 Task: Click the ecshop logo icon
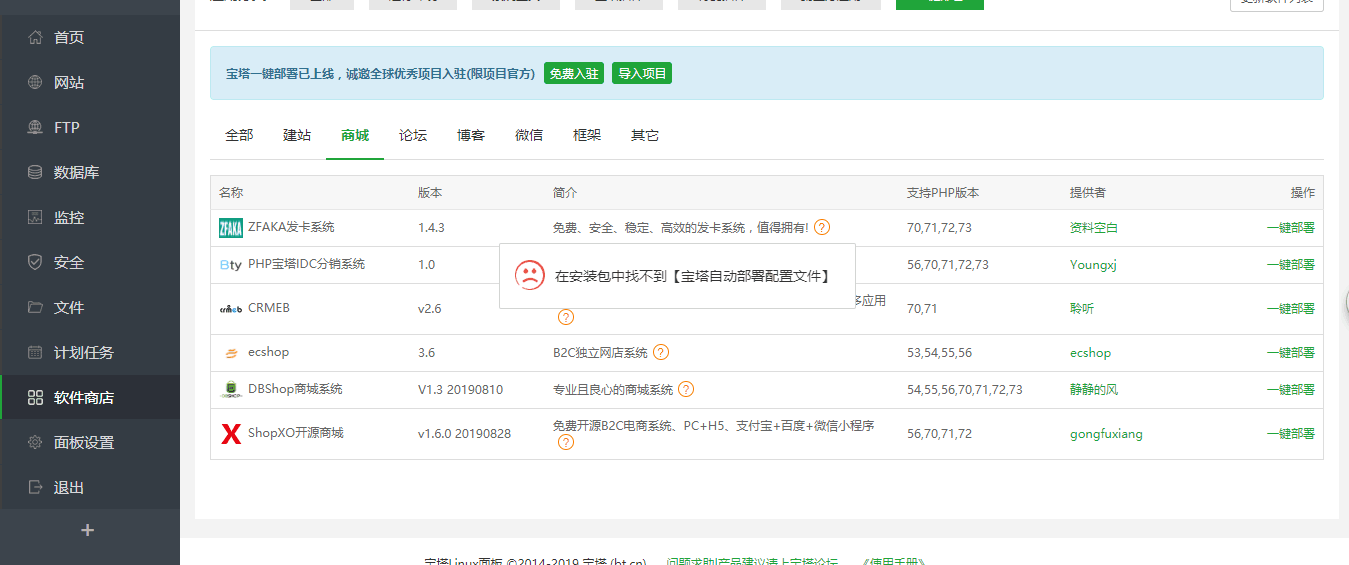(231, 353)
